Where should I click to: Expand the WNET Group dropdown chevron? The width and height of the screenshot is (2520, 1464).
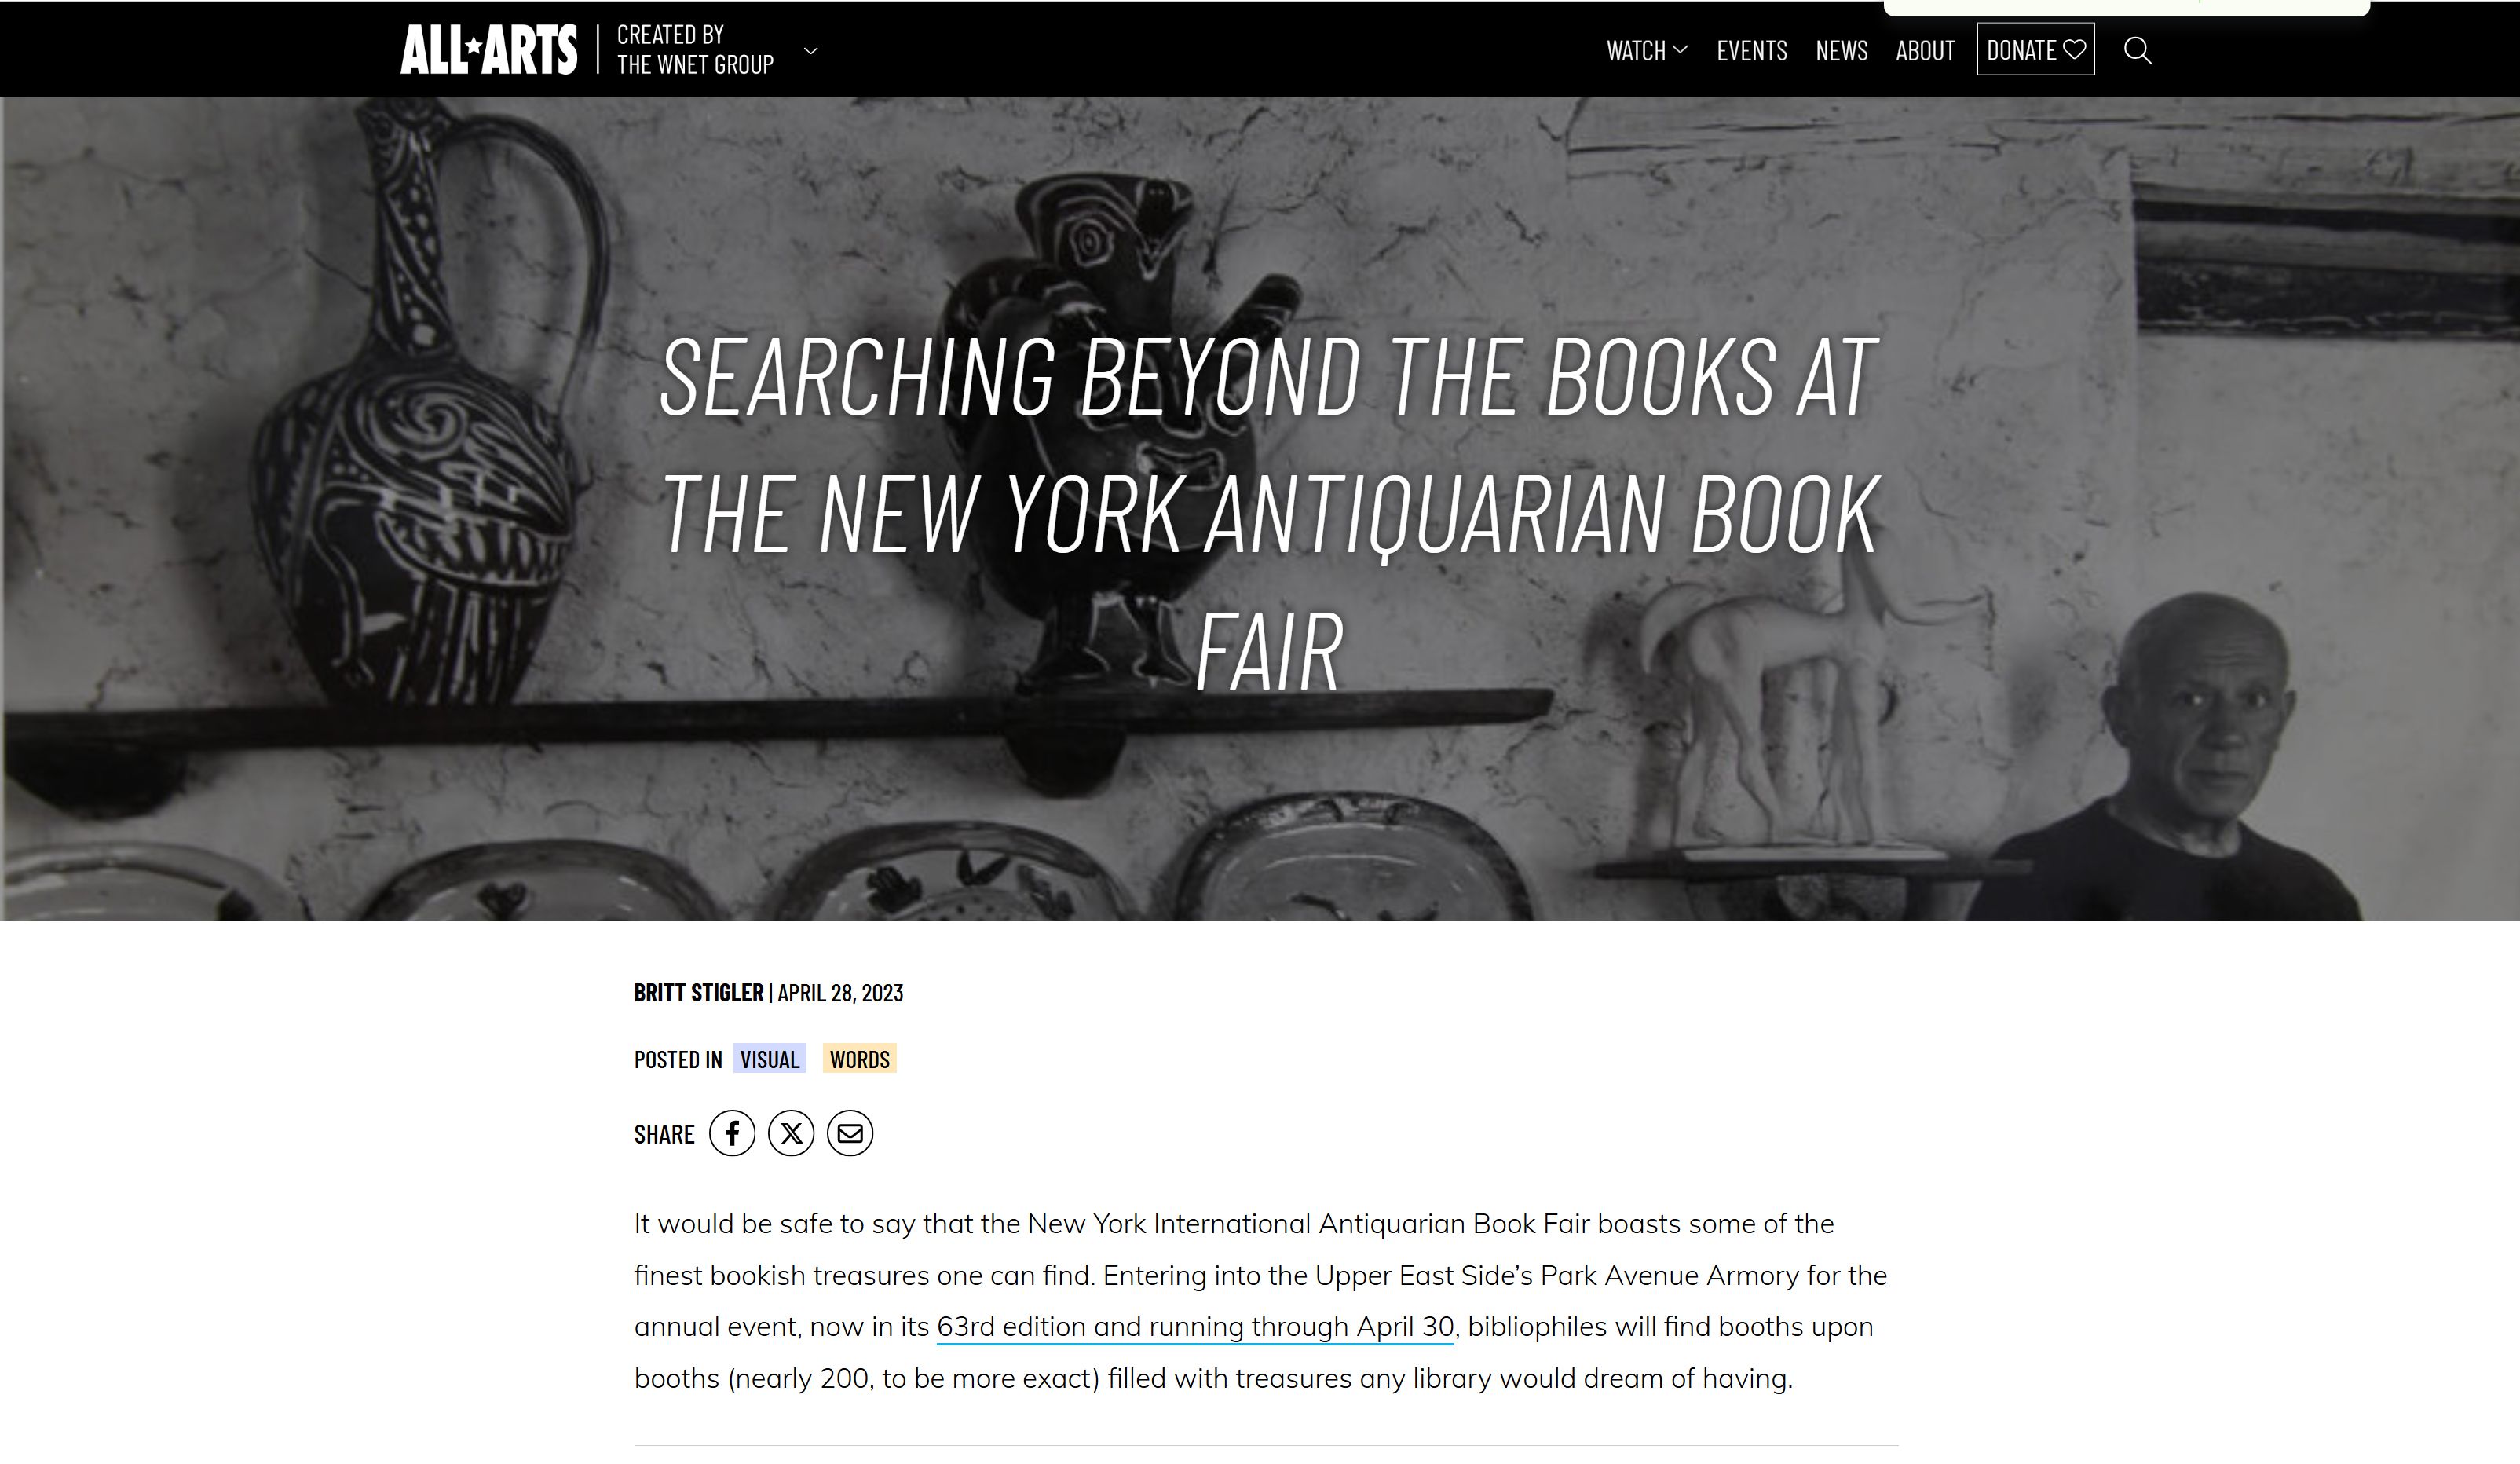[x=811, y=50]
